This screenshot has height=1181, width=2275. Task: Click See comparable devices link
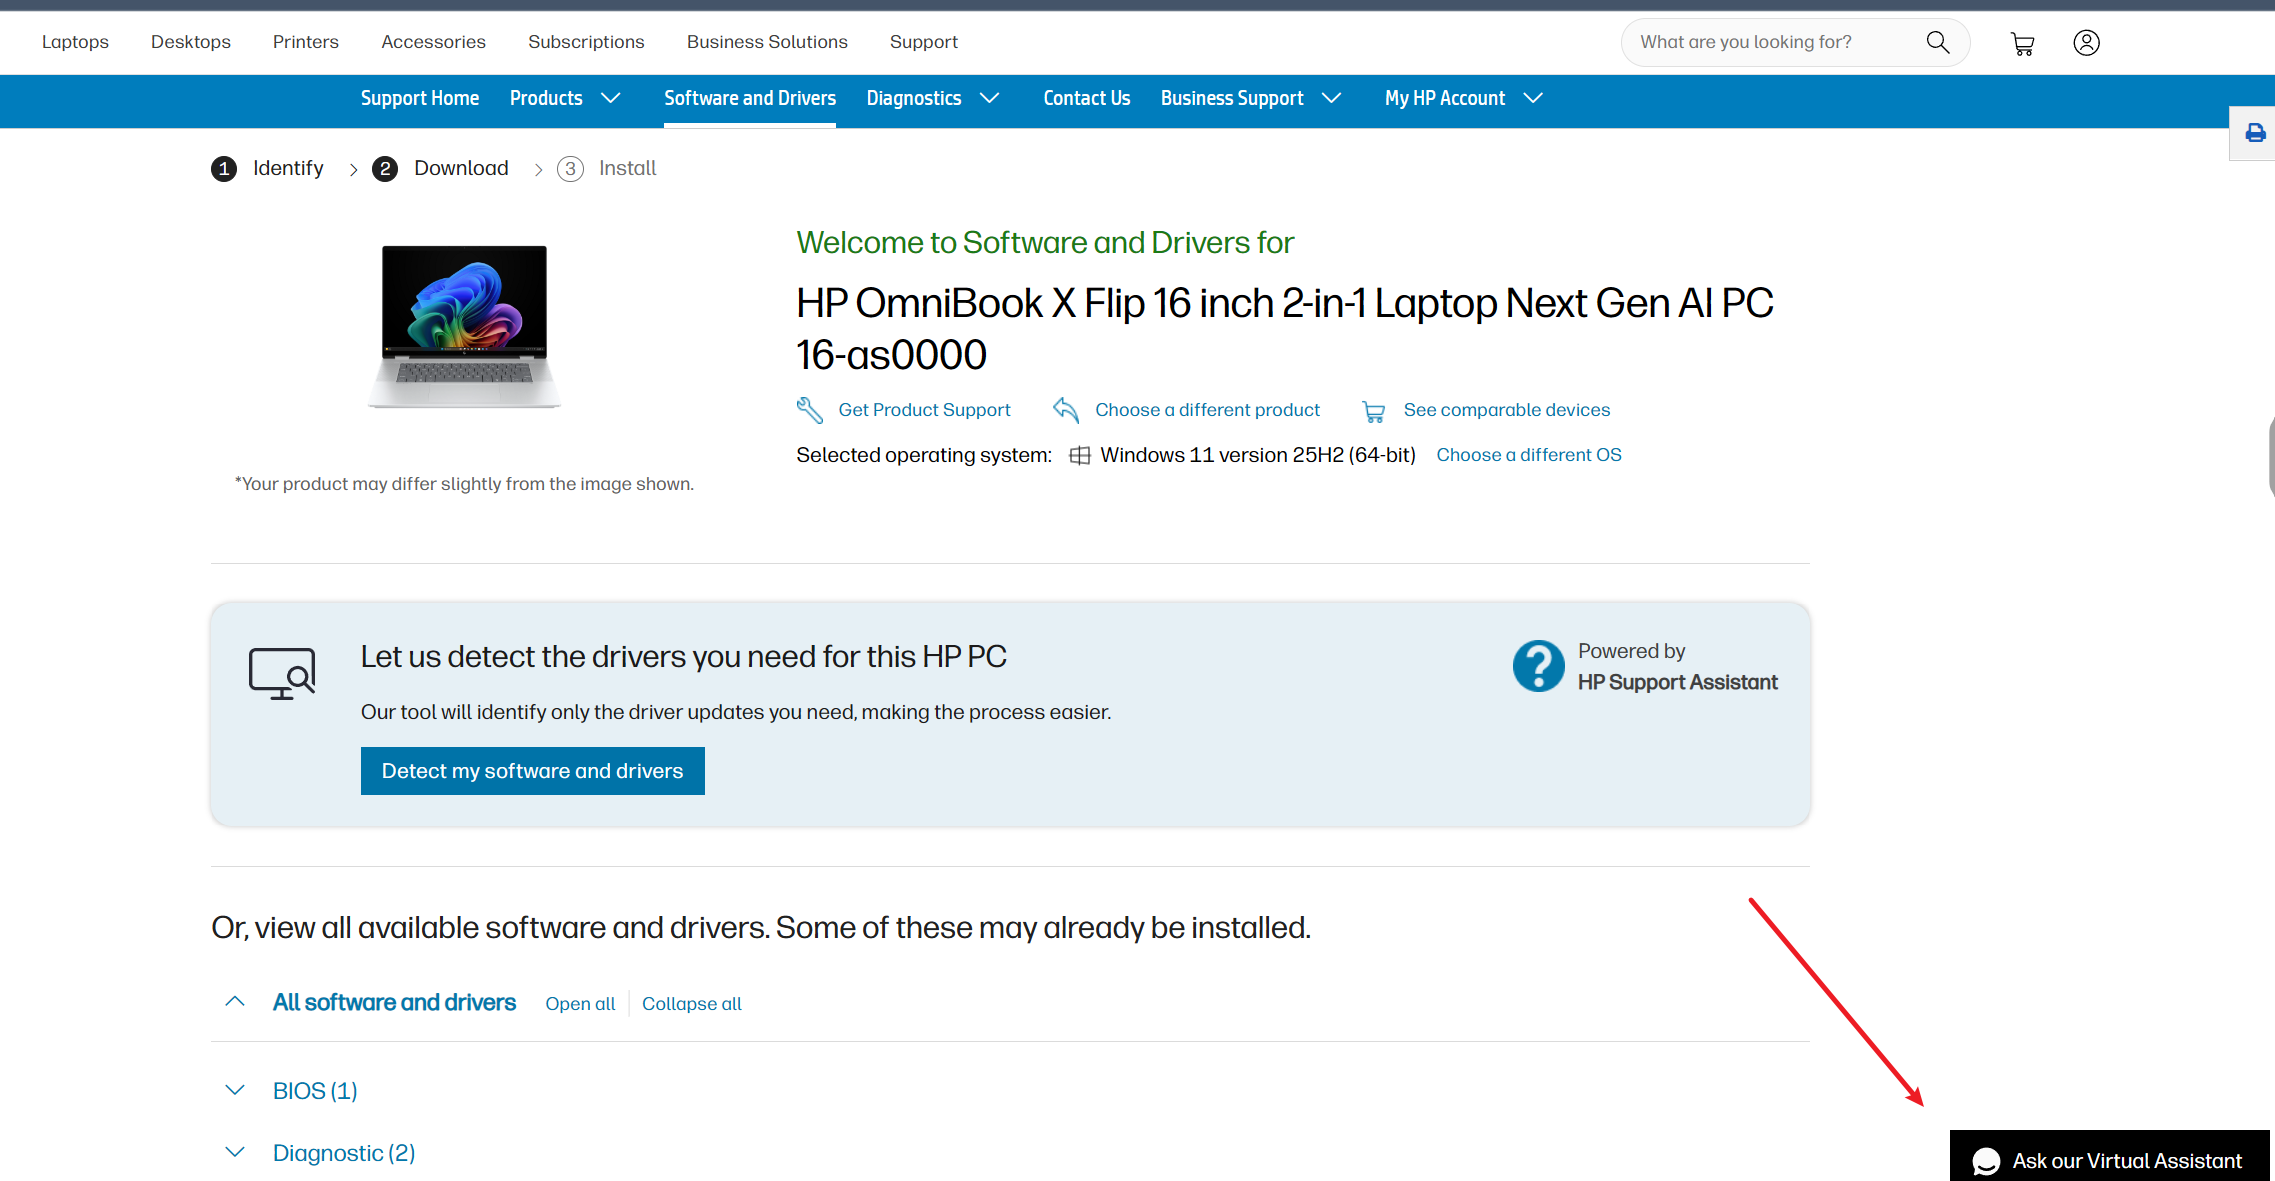[x=1507, y=410]
